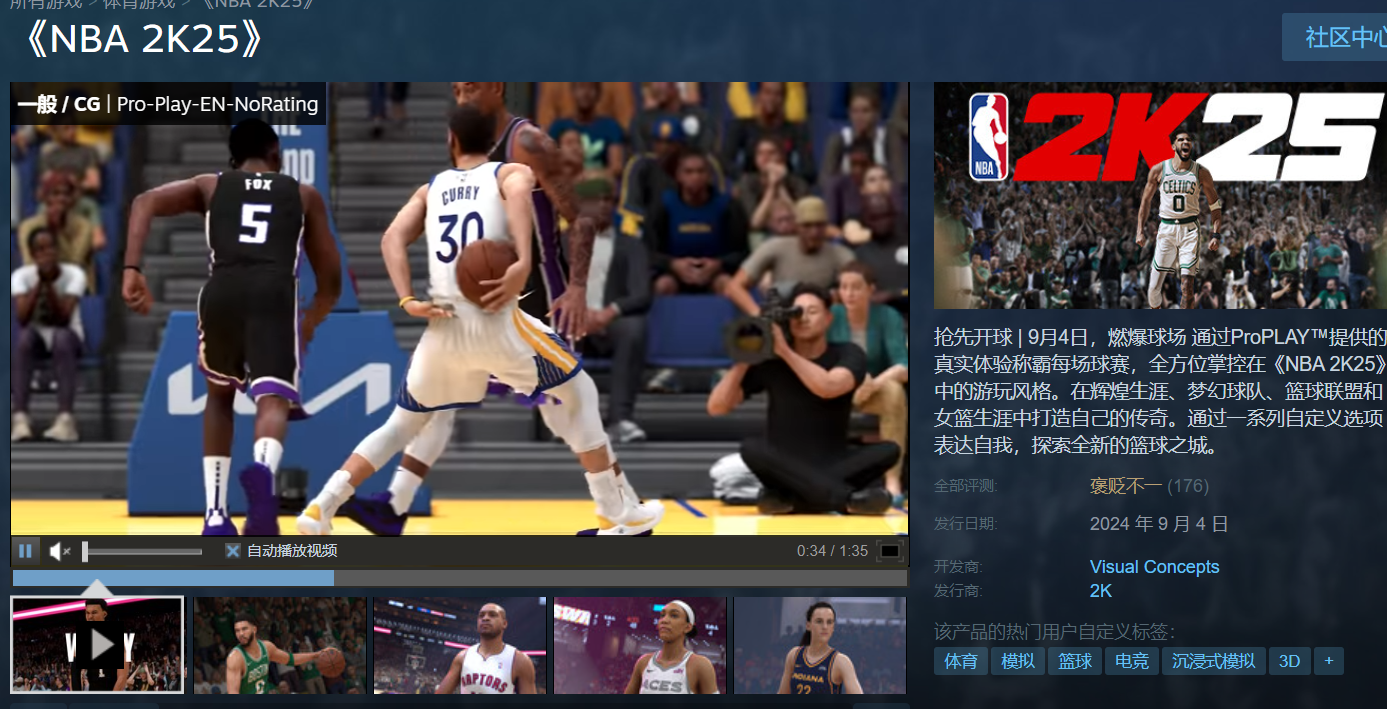
Task: Click the 沉浸式模拟 tag
Action: 1213,661
